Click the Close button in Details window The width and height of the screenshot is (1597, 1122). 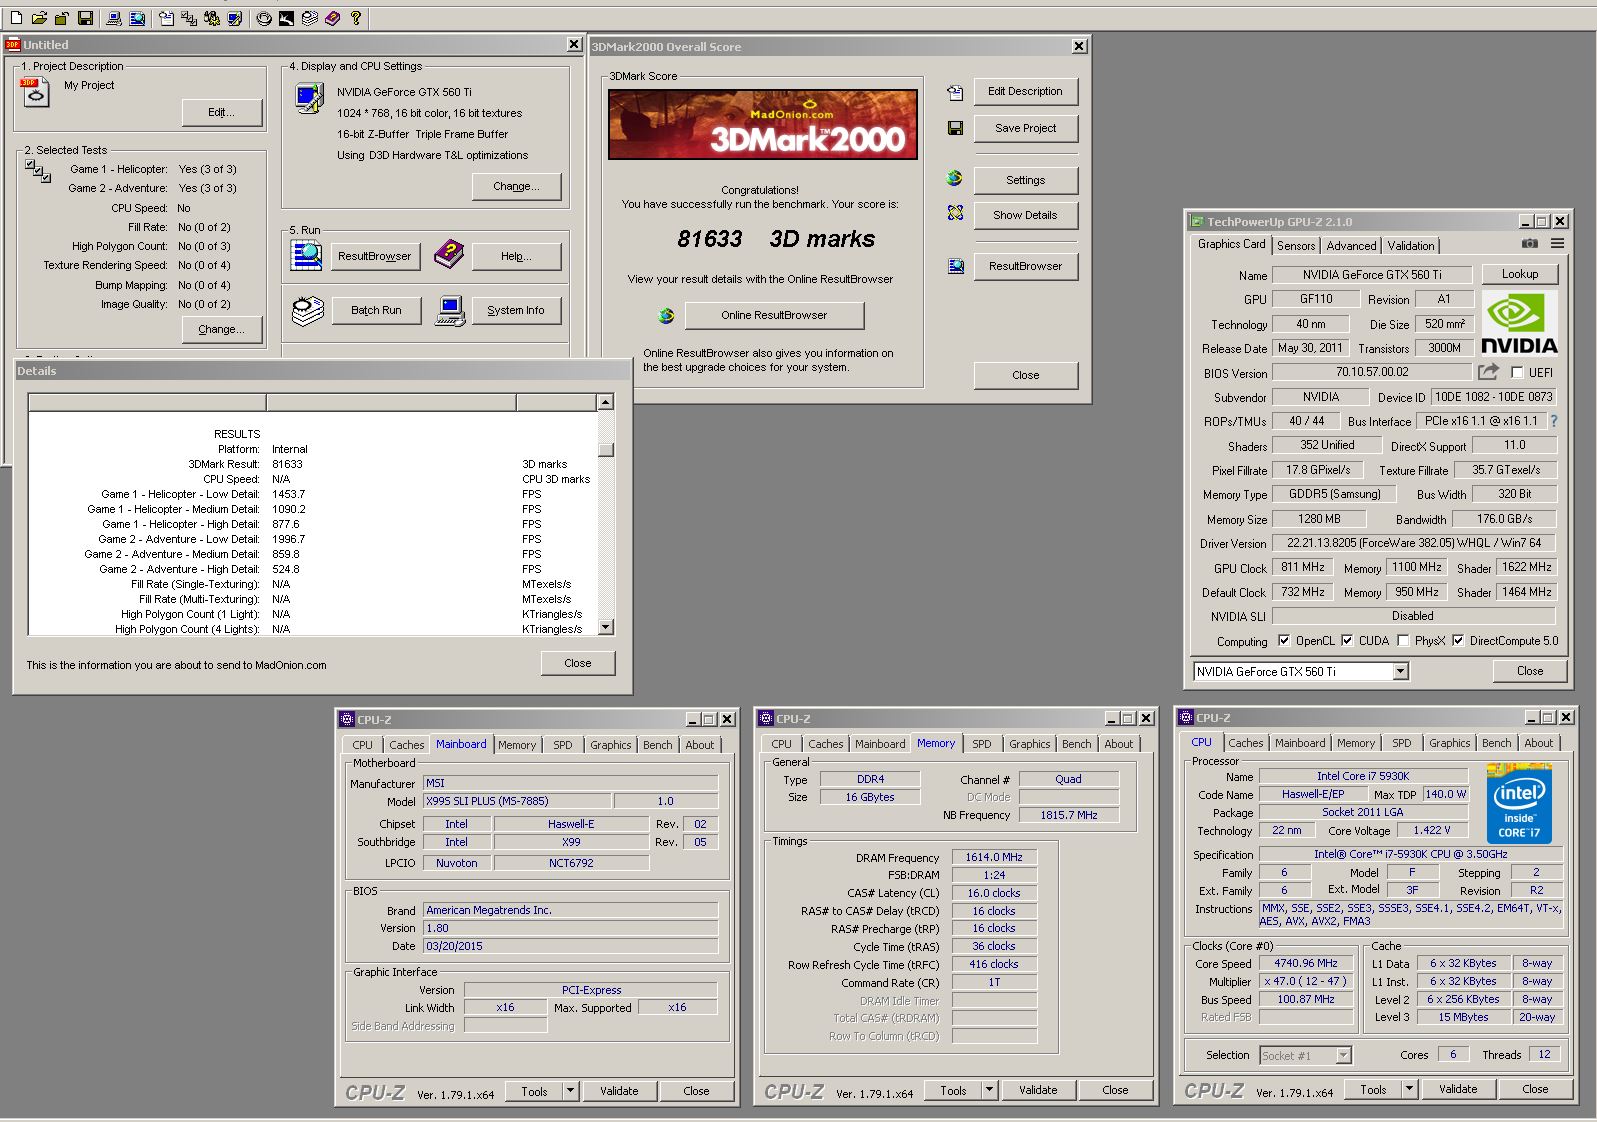tap(577, 663)
